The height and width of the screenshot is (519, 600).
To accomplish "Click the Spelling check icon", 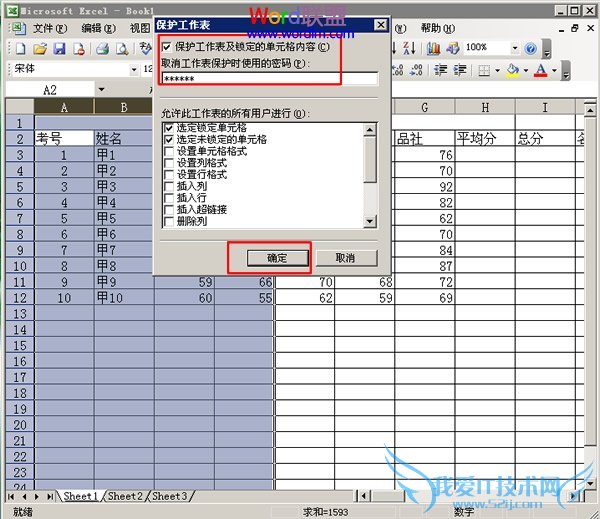I will (x=145, y=49).
